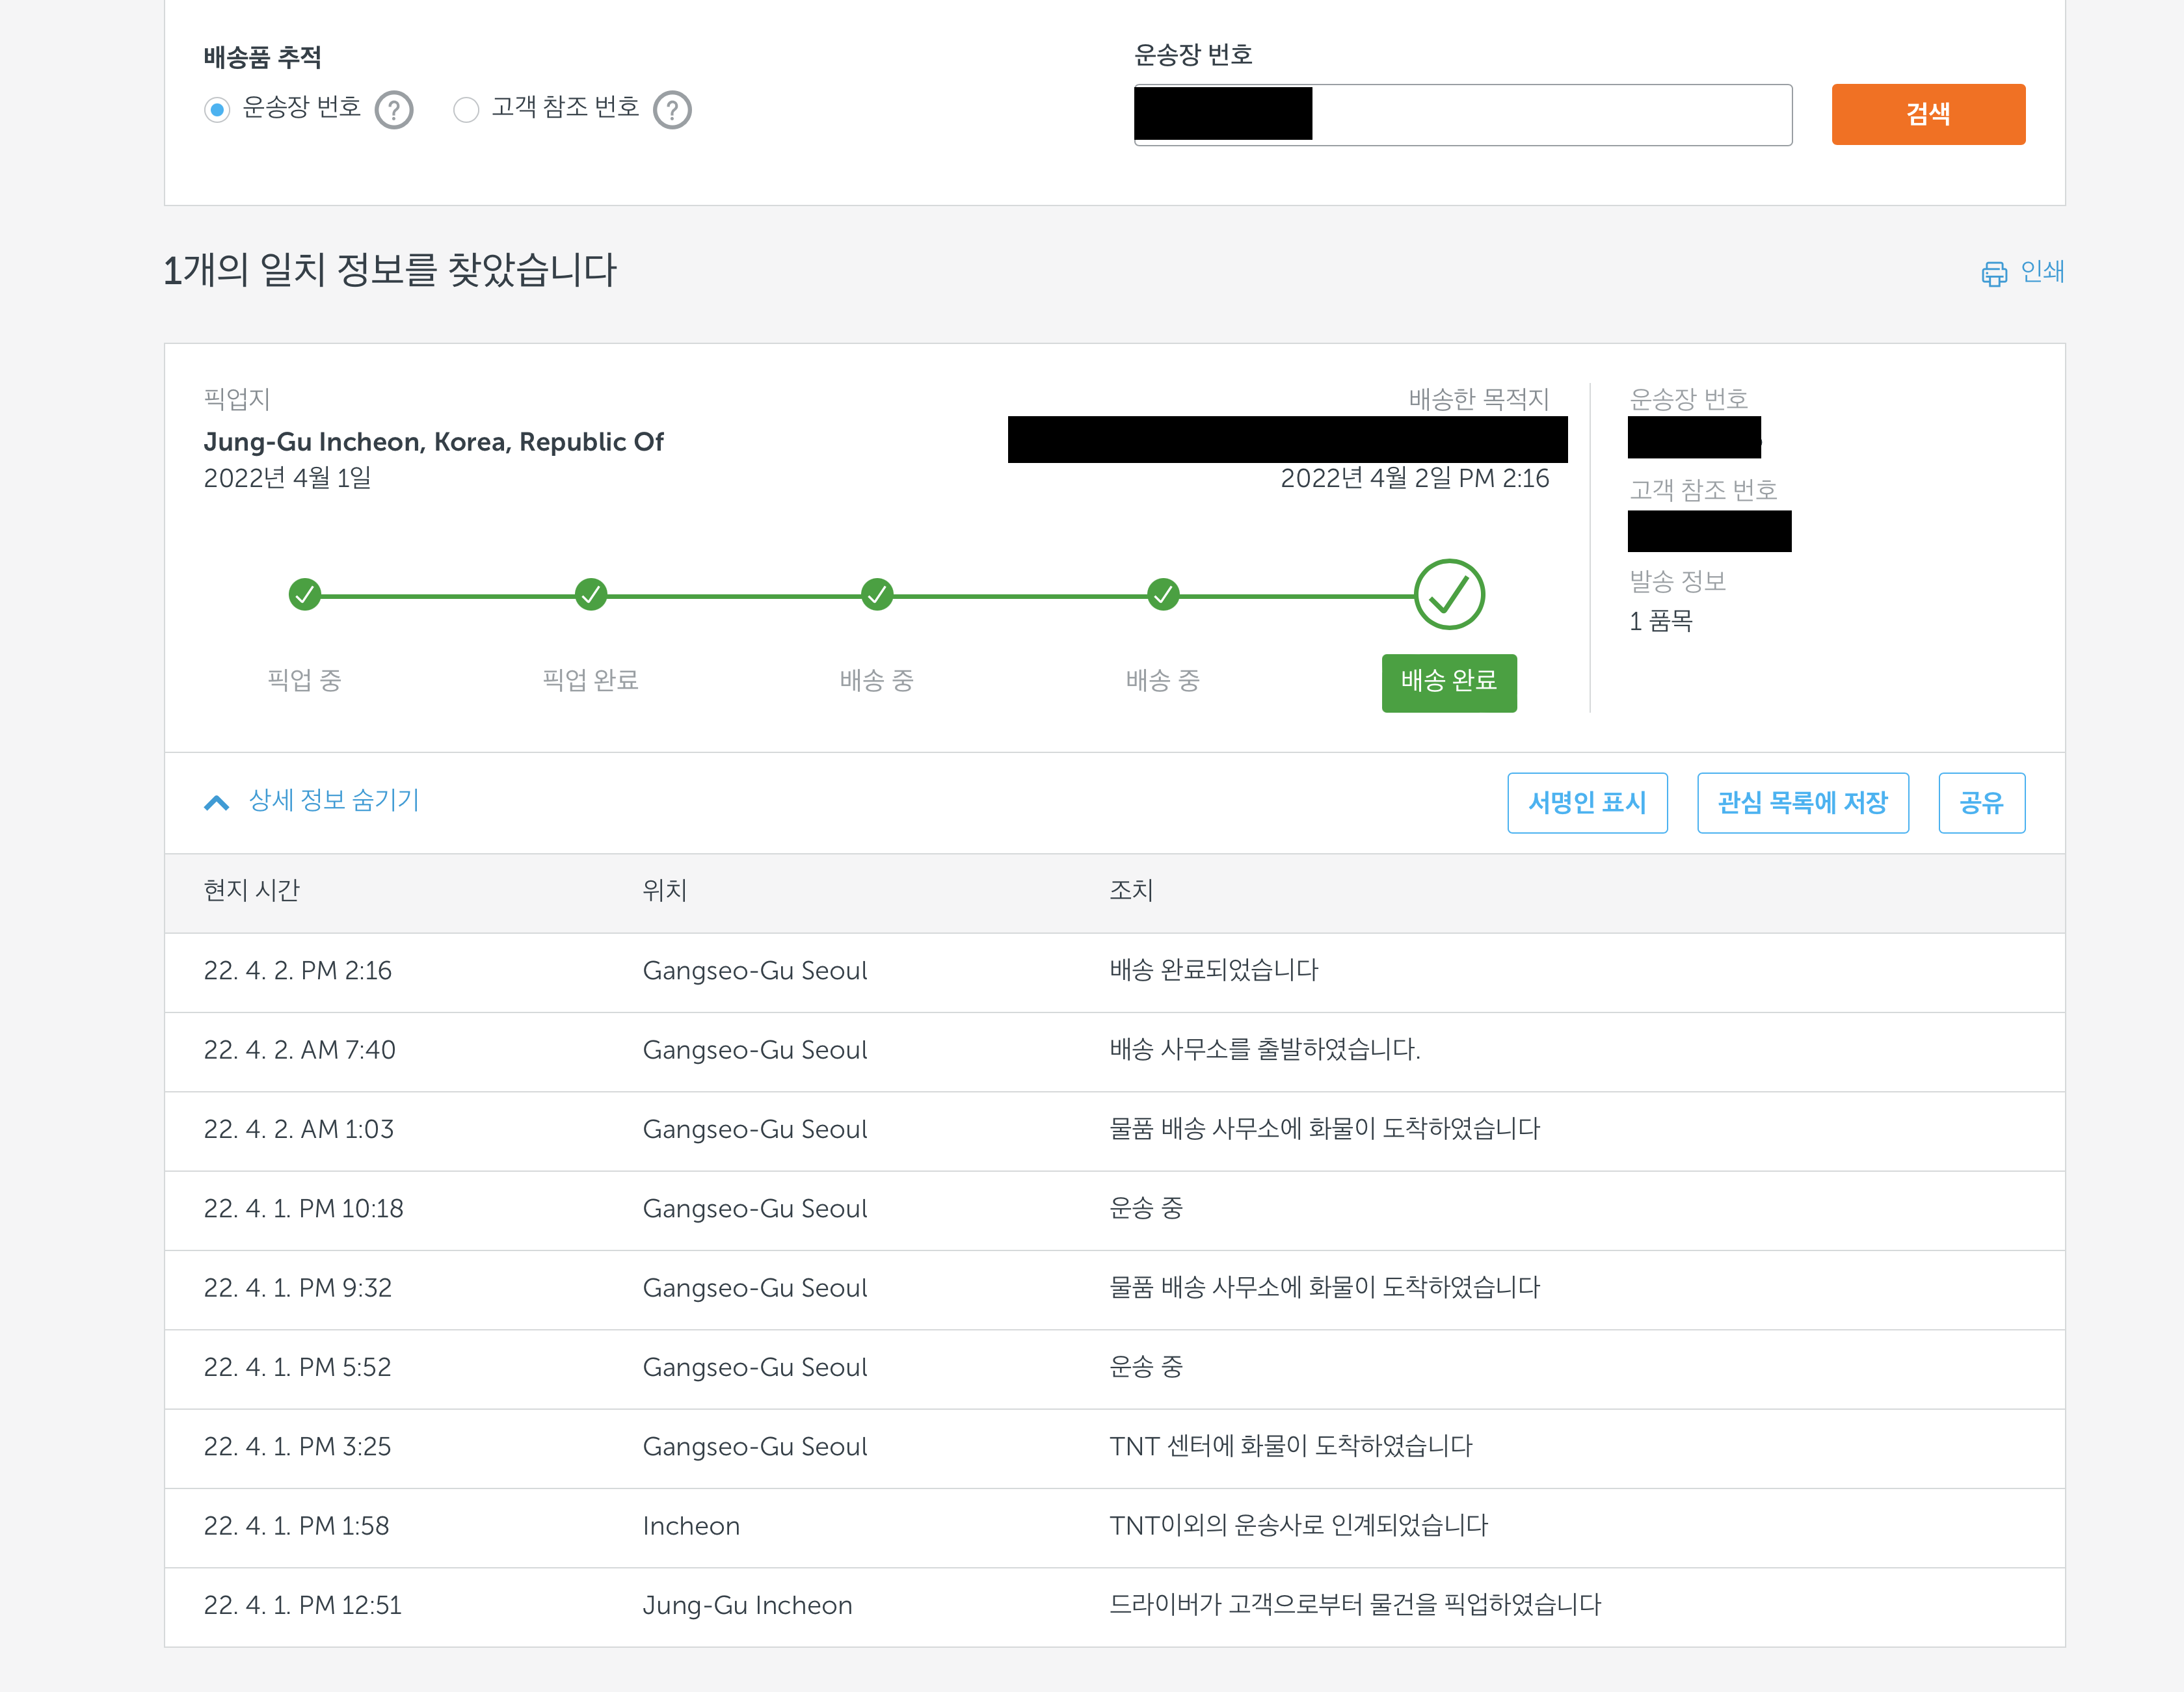Select the 고객 참조 번호 radio button

(466, 109)
